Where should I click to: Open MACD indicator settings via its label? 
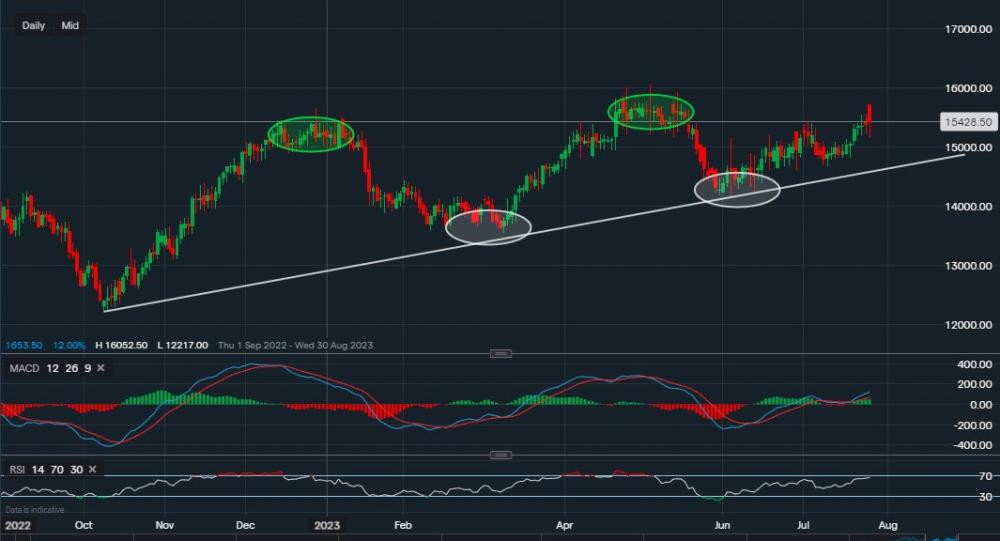coord(25,369)
